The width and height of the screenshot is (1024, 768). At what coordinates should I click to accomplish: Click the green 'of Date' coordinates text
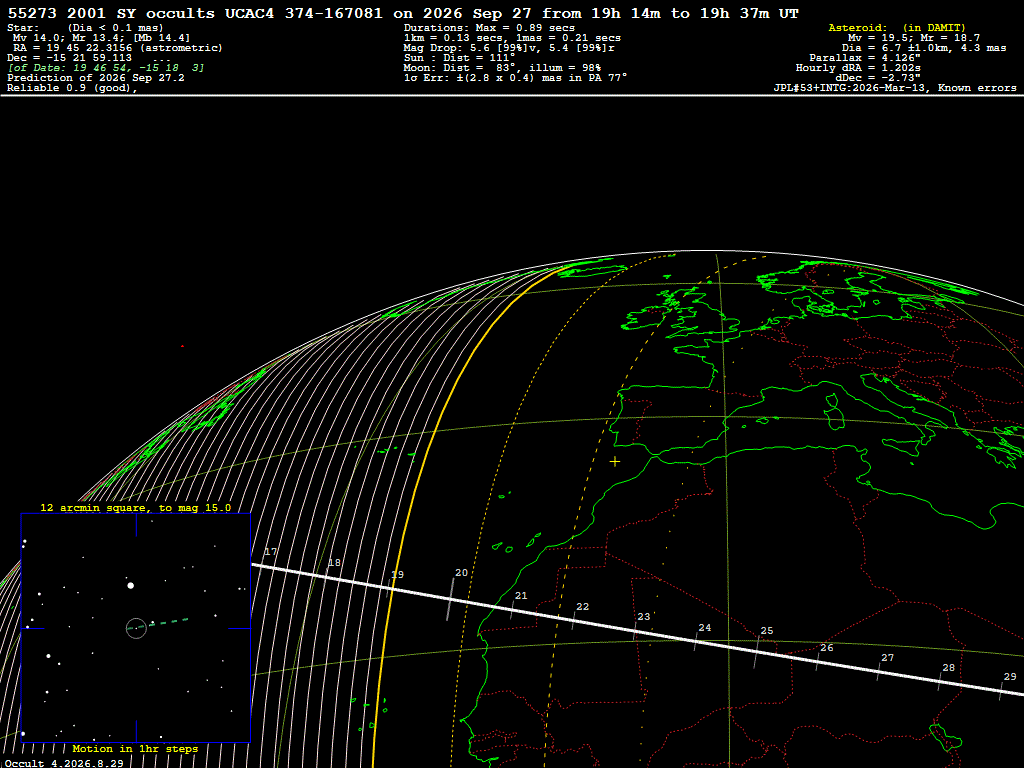point(106,68)
